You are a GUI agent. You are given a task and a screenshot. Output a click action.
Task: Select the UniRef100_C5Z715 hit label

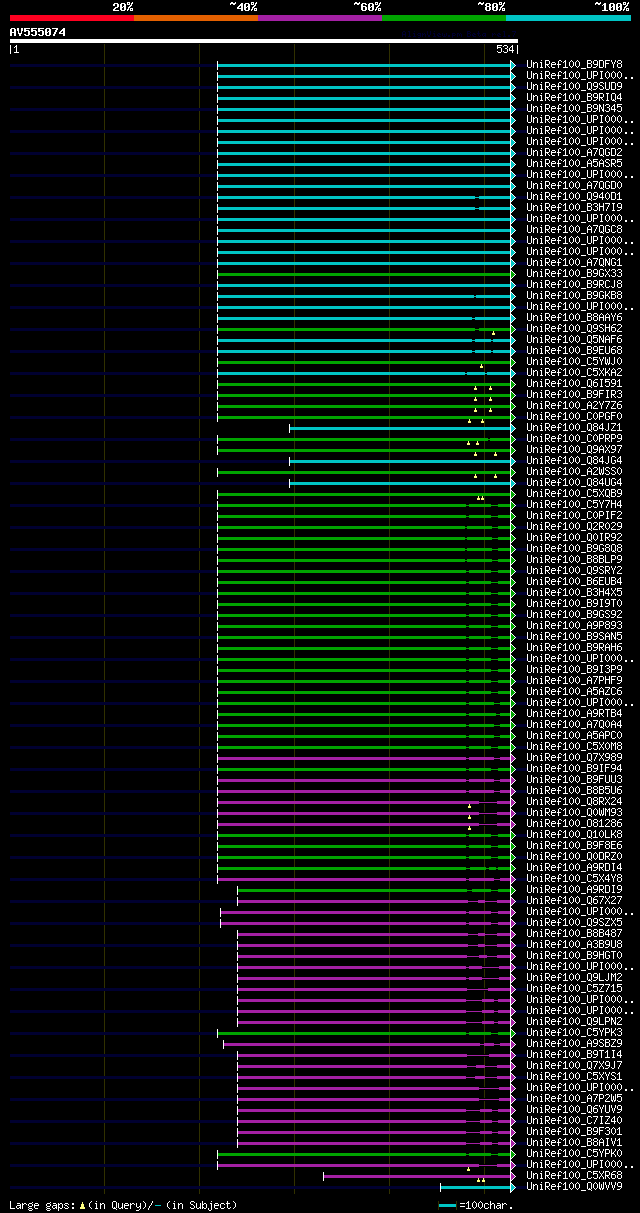click(575, 988)
